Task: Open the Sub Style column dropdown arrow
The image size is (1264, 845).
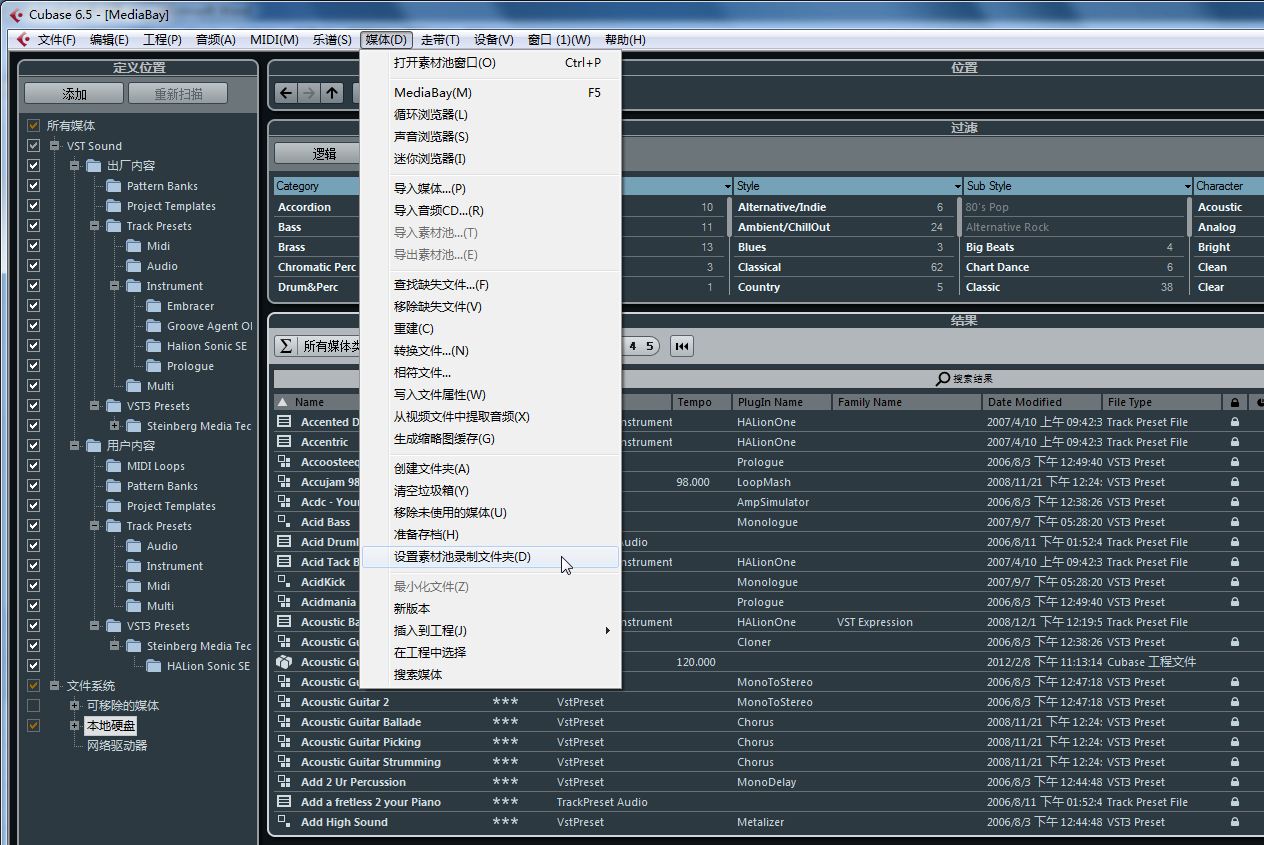Action: pyautogui.click(x=1187, y=186)
